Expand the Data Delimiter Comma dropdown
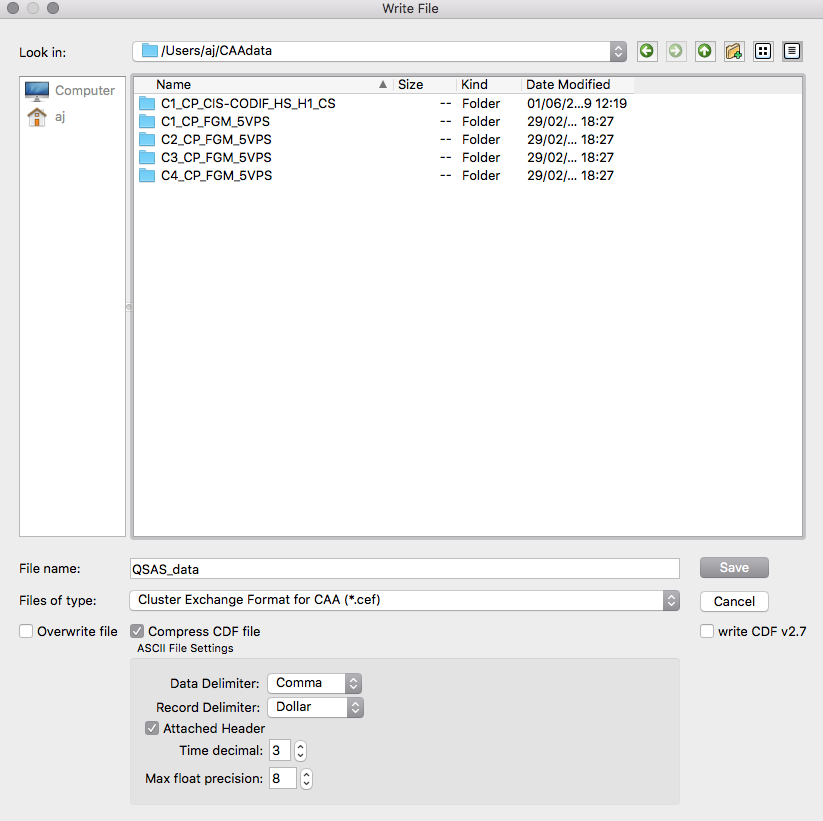The image size is (823, 821). coord(313,684)
